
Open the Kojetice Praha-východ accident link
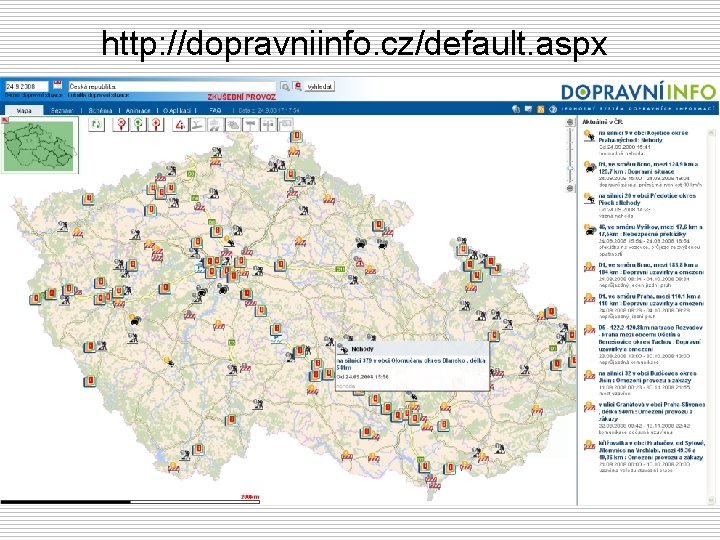[643, 136]
